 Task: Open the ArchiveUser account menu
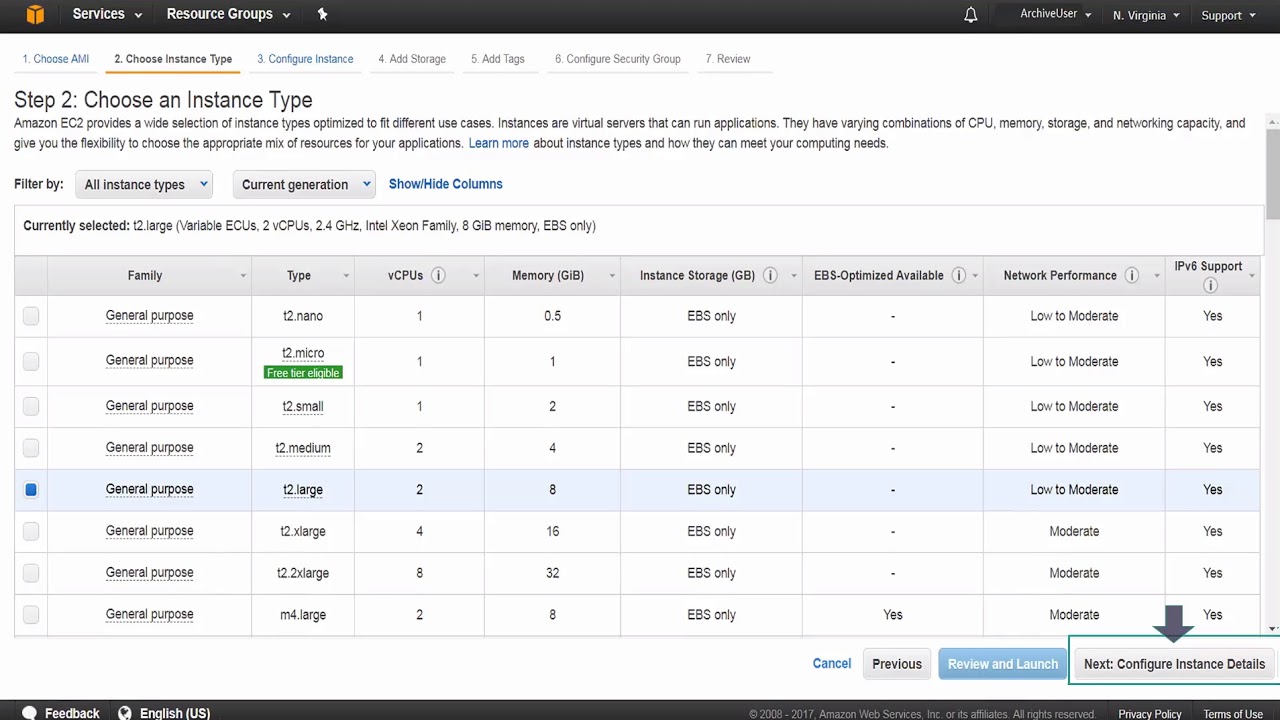click(1056, 14)
